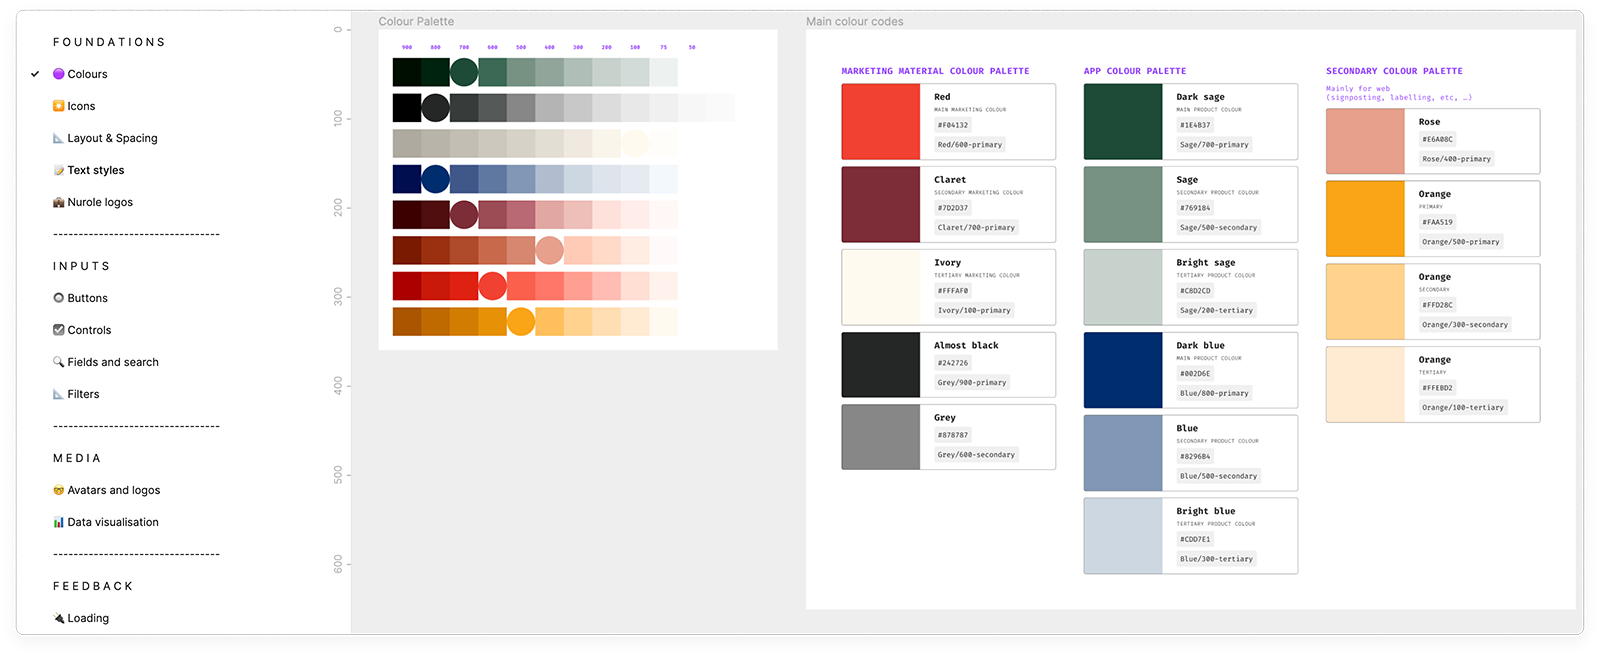1600x657 pixels.
Task: Click the 'Orange/100-tertiary' token label
Action: tap(1462, 407)
